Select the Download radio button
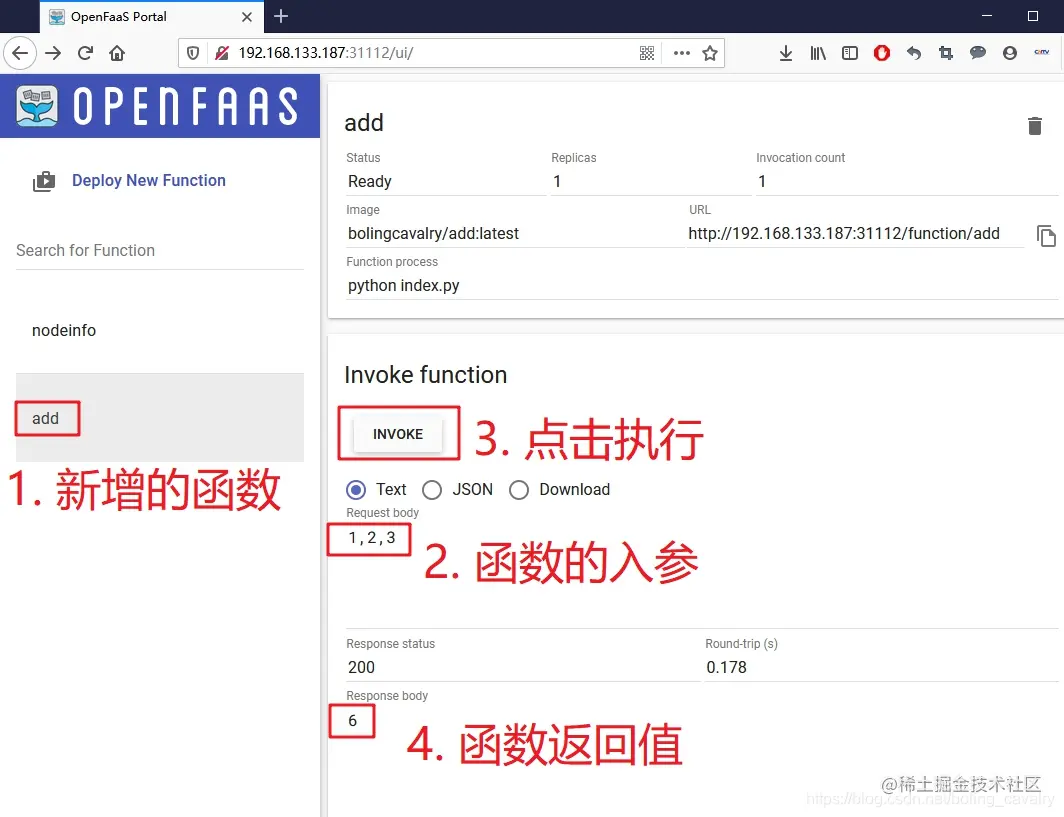This screenshot has height=817, width=1064. click(x=519, y=490)
